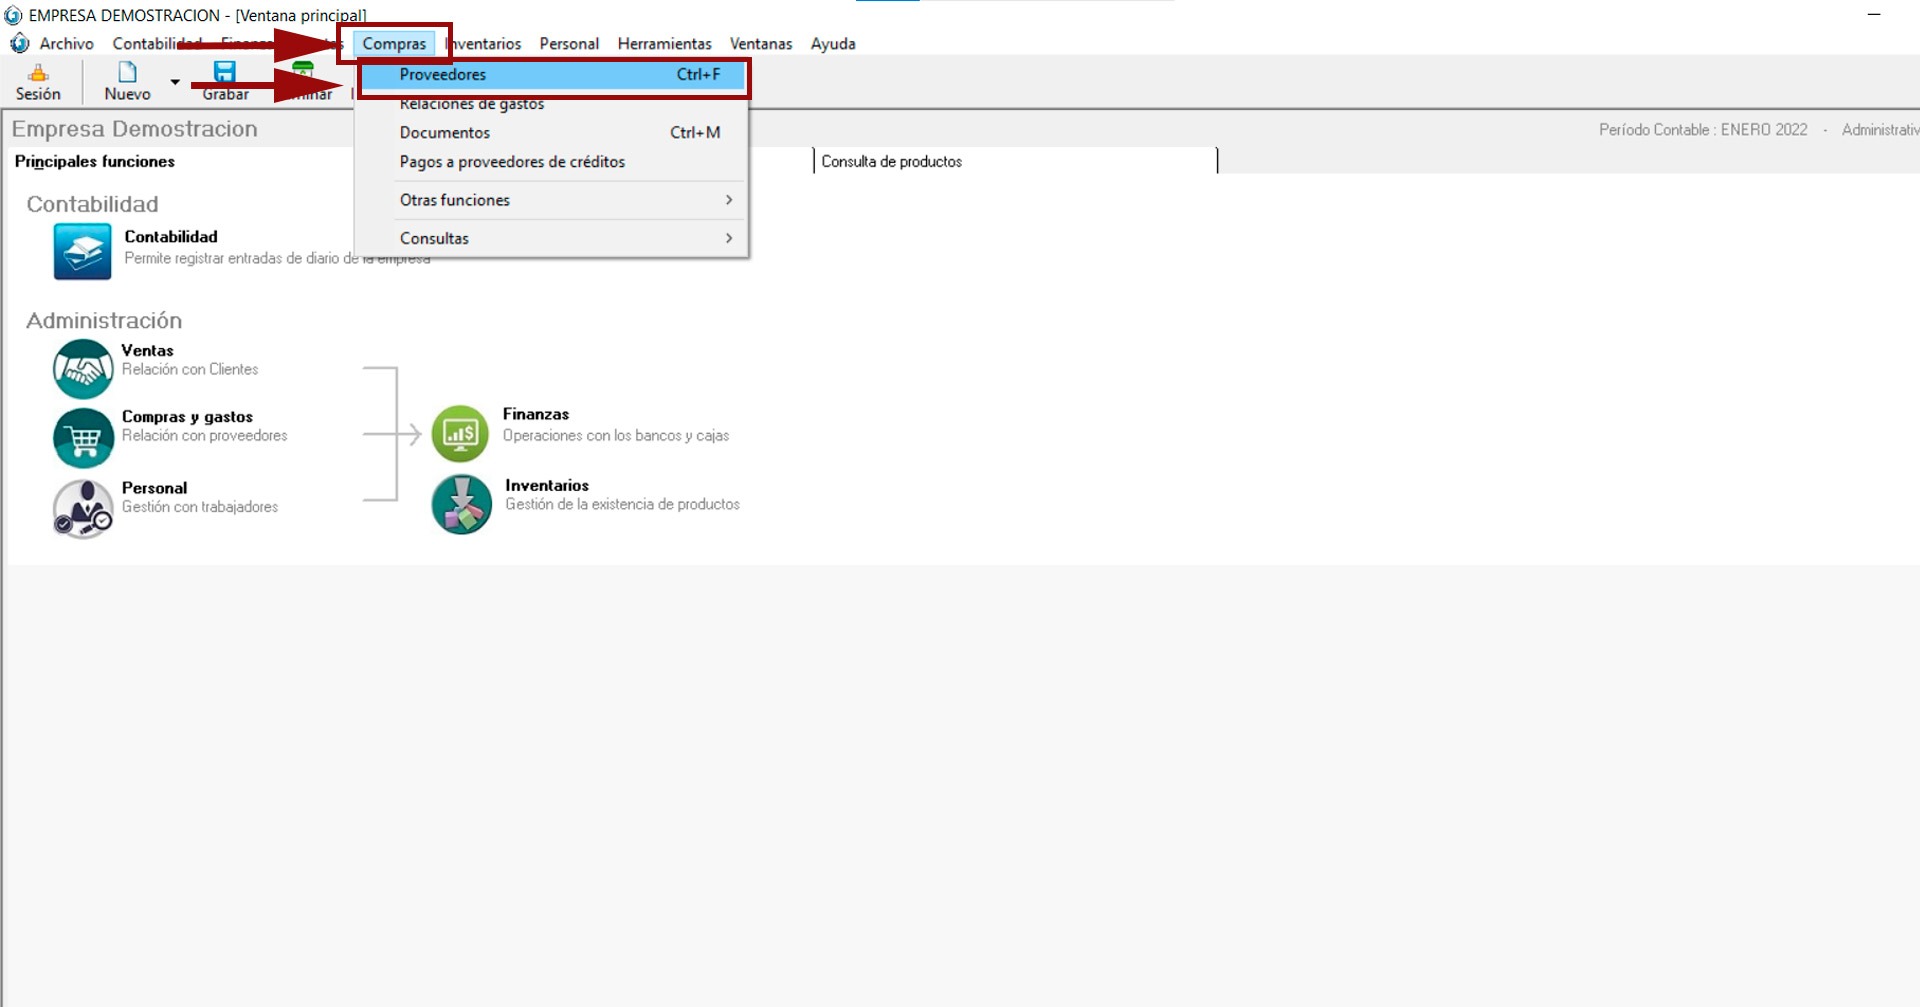Viewport: 1920px width, 1007px height.
Task: Open the Compras y gastos cart icon
Action: (83, 438)
